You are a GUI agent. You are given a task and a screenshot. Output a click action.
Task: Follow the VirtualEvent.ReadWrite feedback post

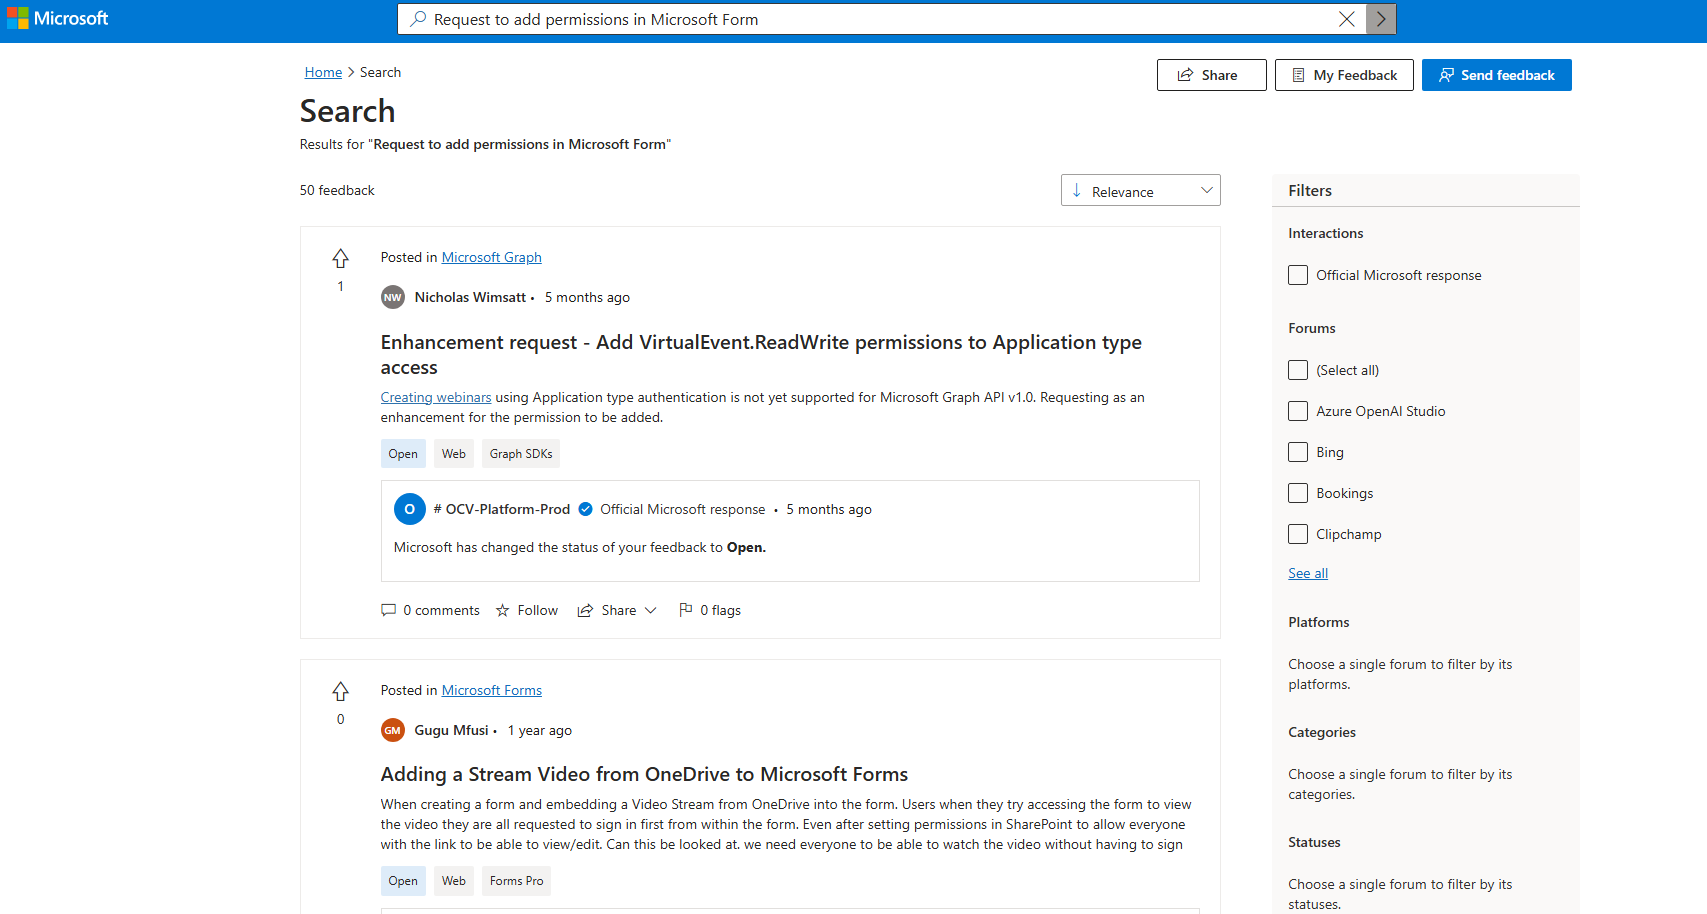527,610
